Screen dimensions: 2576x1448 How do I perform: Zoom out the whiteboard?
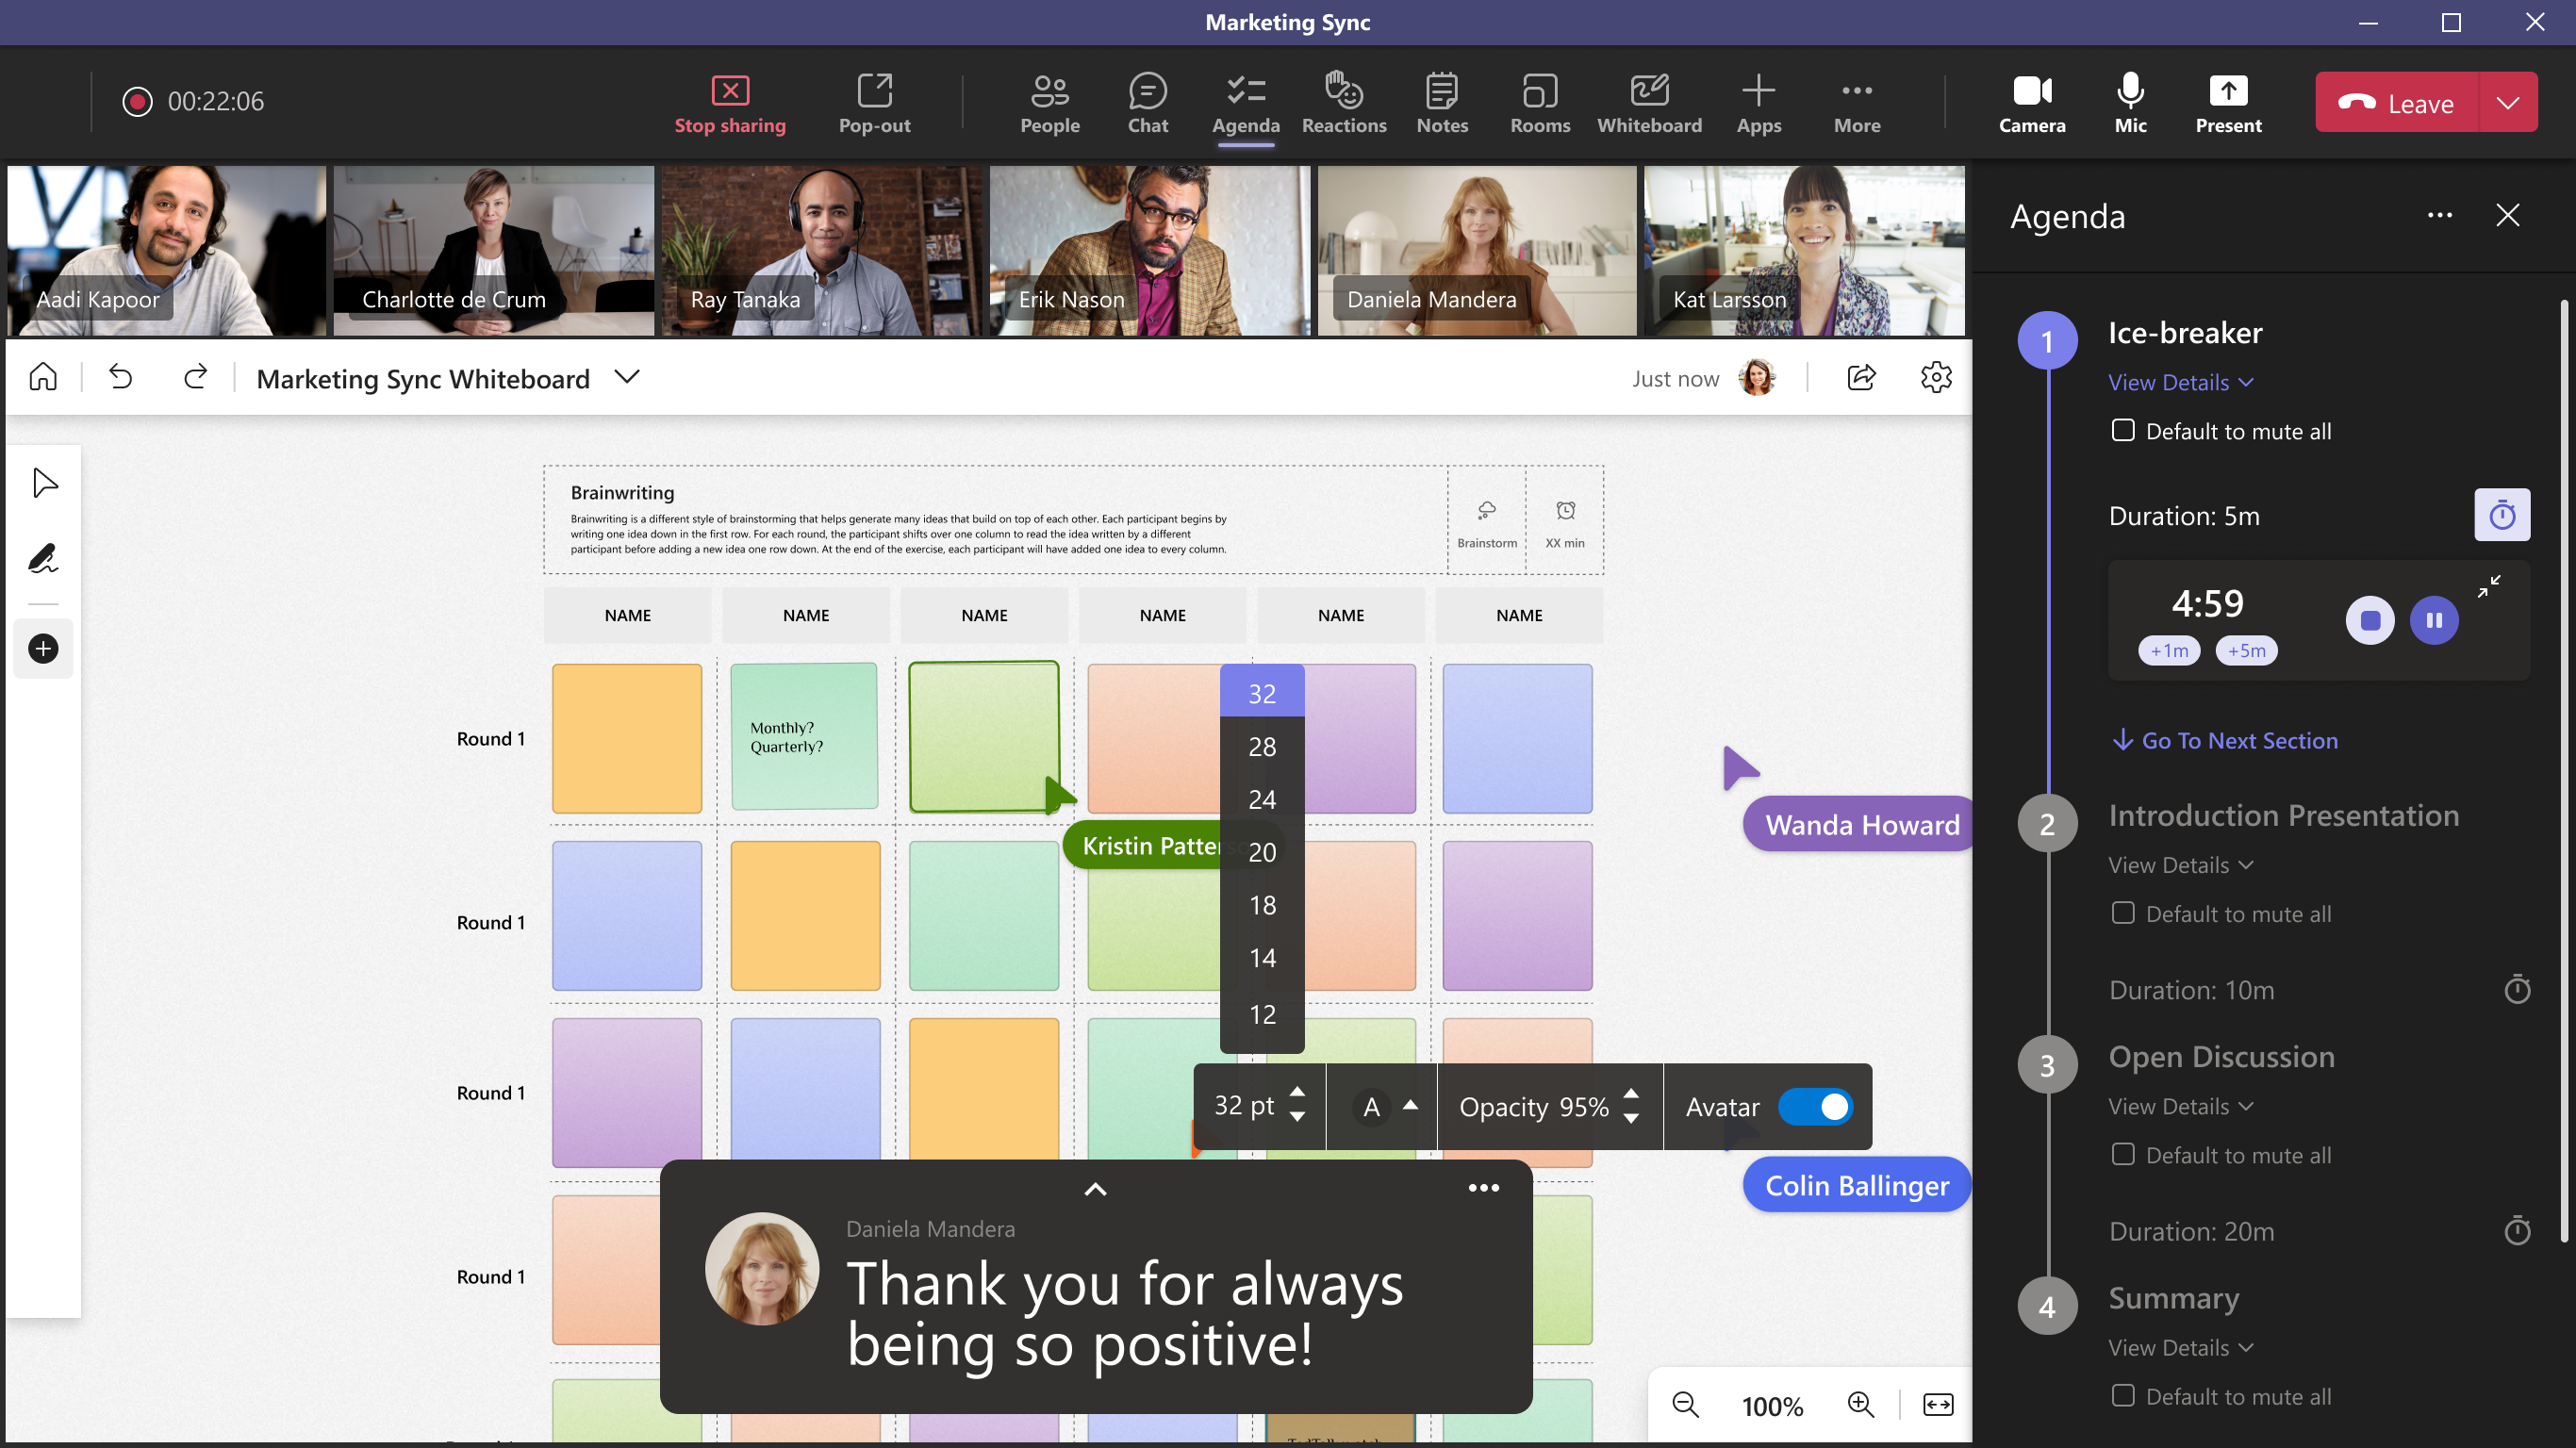click(1685, 1404)
